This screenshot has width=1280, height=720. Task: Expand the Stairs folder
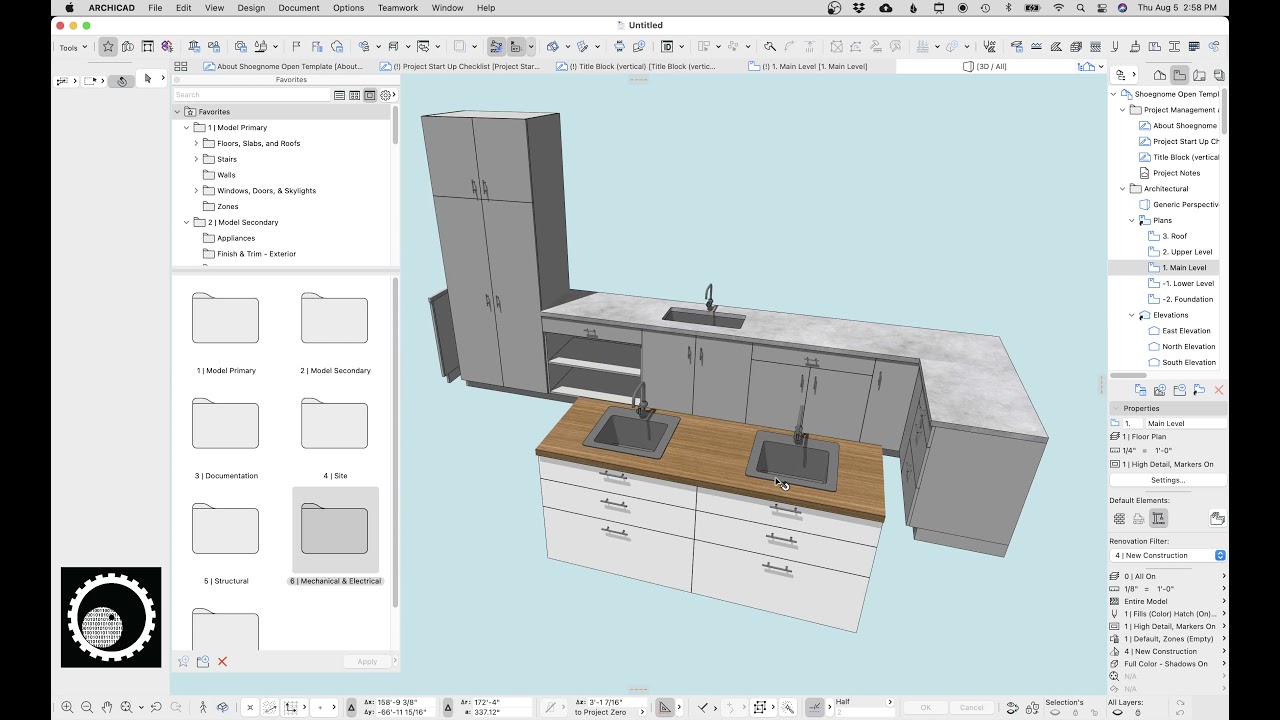click(x=196, y=159)
